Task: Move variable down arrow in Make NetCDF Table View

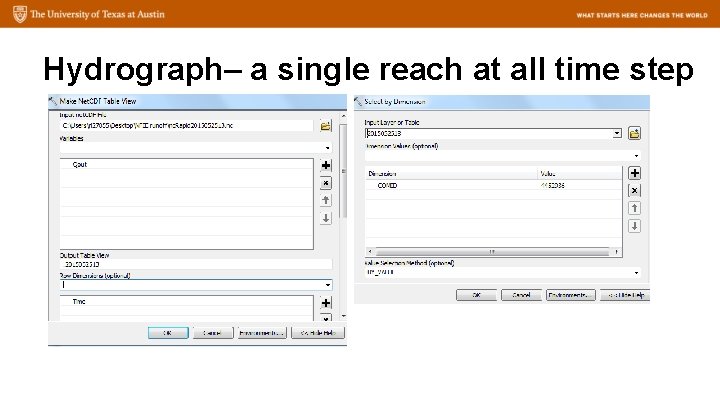Action: [x=326, y=218]
